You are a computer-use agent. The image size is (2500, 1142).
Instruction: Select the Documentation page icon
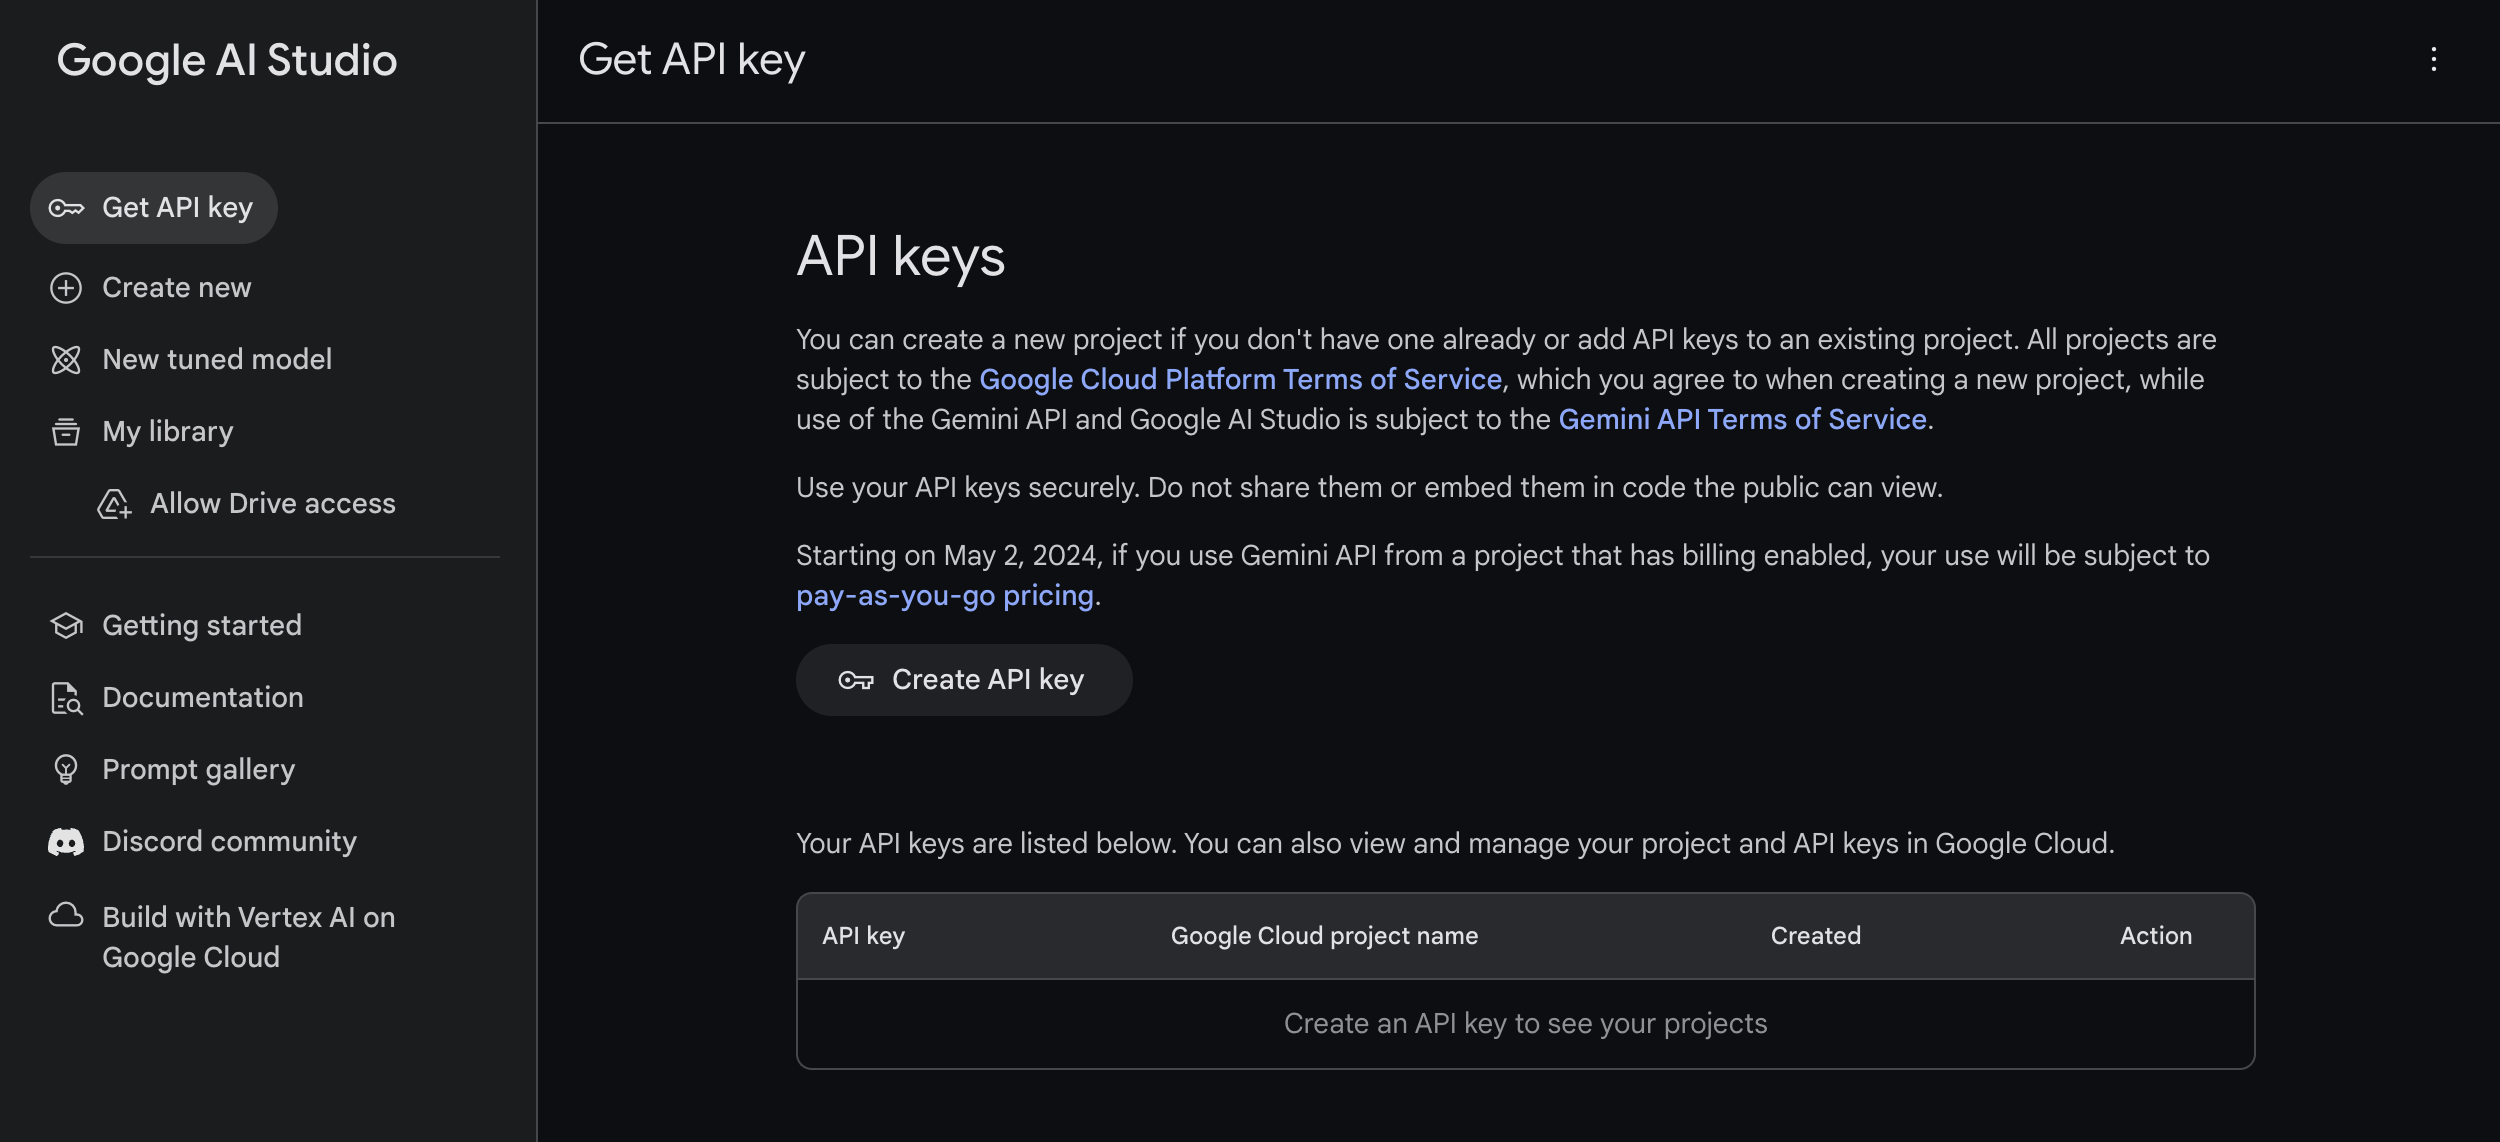pos(66,697)
